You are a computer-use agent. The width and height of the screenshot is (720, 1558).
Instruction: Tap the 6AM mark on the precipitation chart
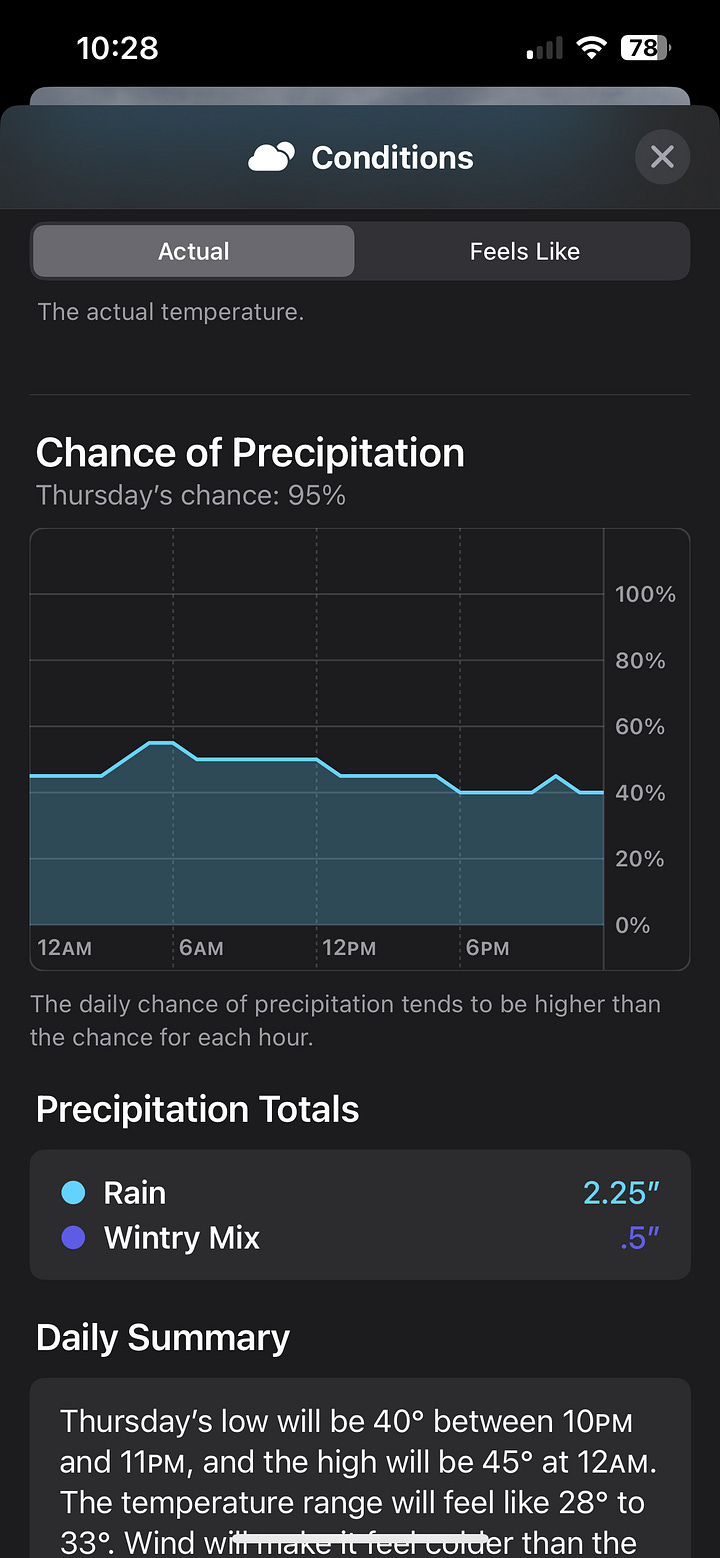coord(201,947)
